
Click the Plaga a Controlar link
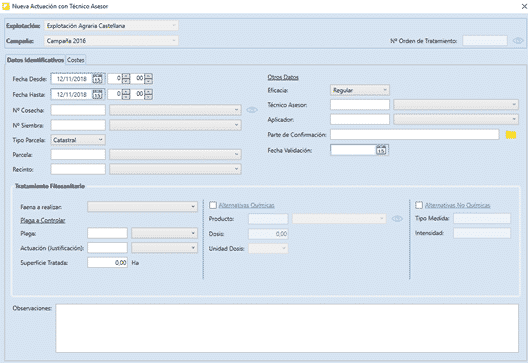pyautogui.click(x=43, y=220)
